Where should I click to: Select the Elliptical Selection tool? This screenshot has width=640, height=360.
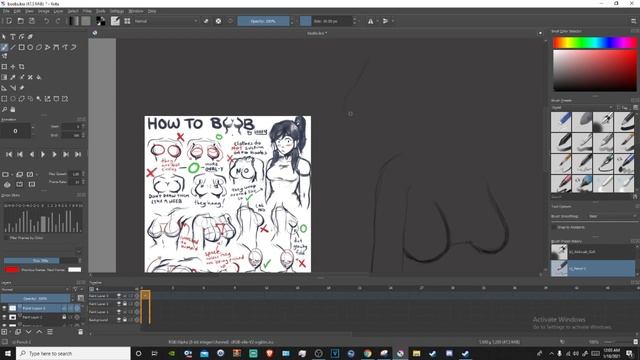click(x=13, y=99)
